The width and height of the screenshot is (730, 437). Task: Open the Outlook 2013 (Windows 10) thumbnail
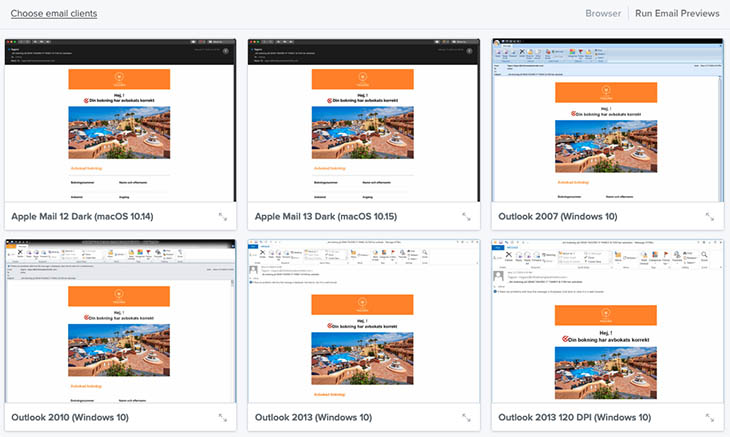(364, 321)
